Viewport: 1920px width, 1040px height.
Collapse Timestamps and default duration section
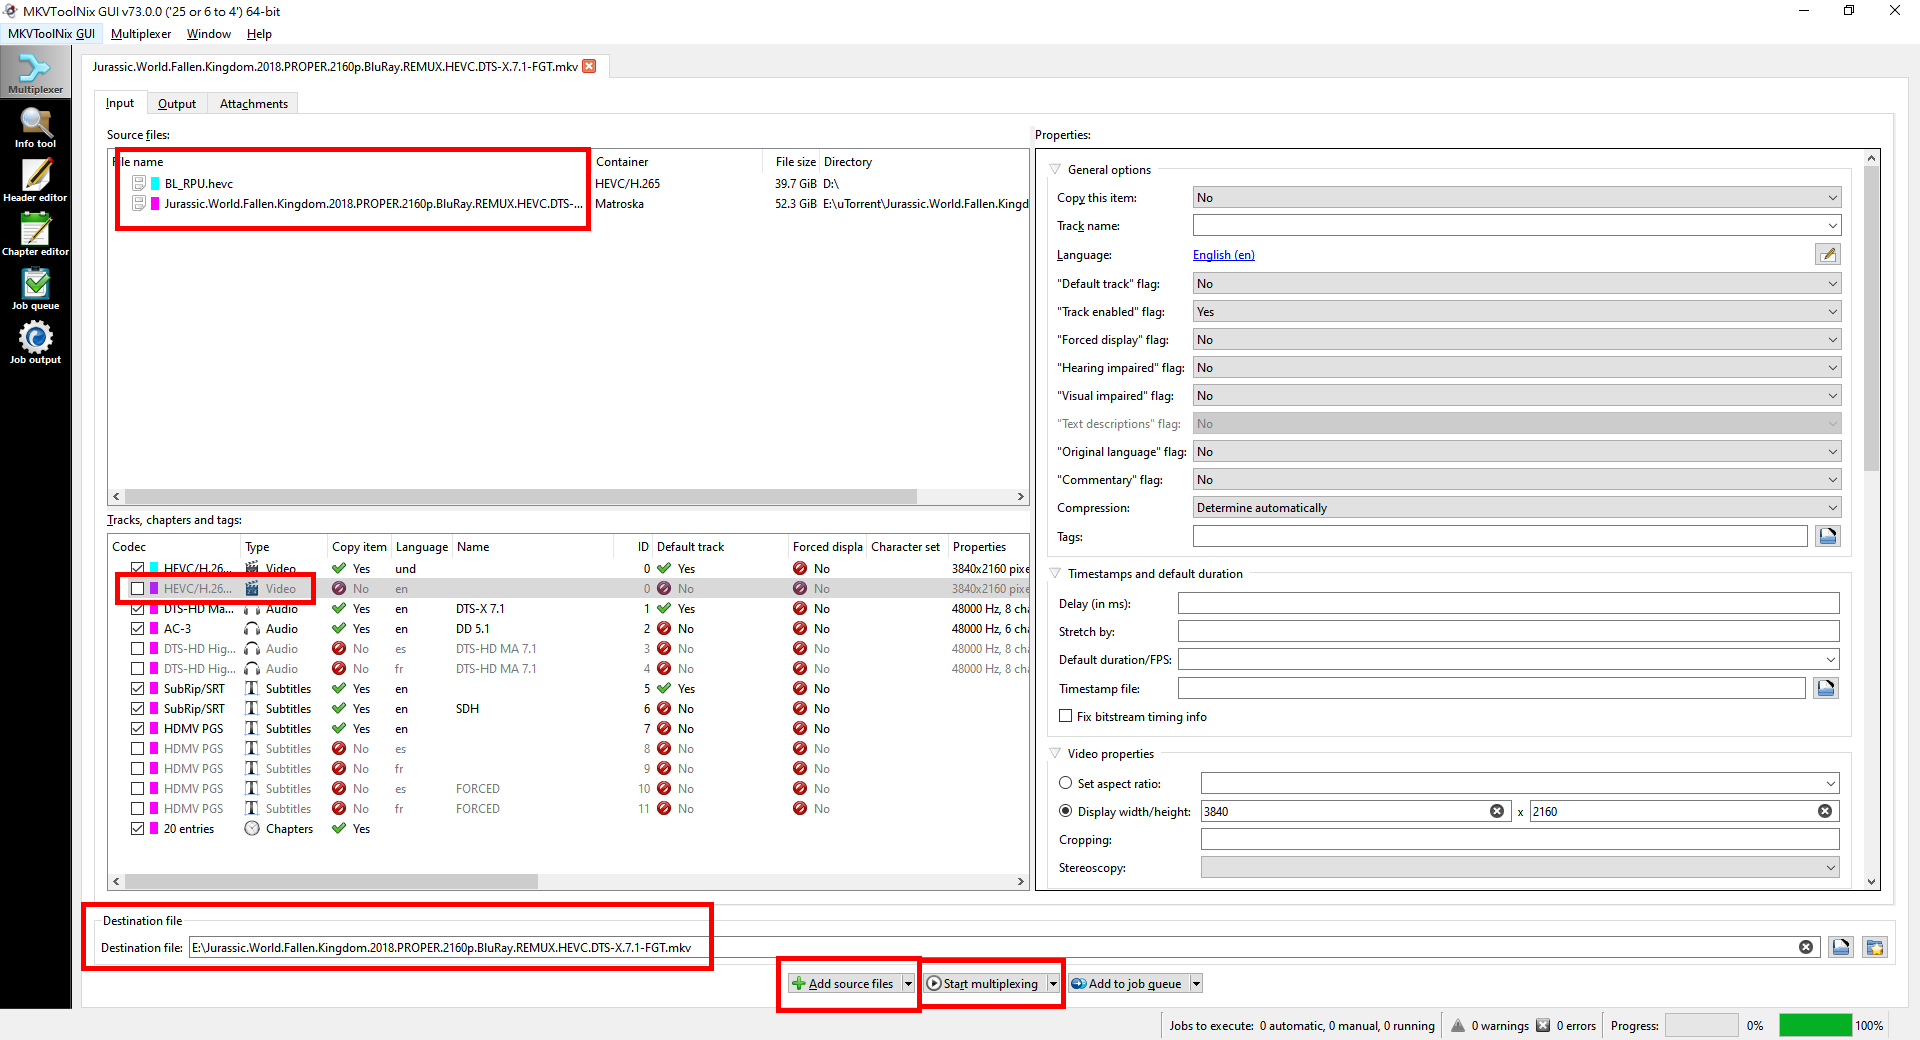click(x=1055, y=573)
